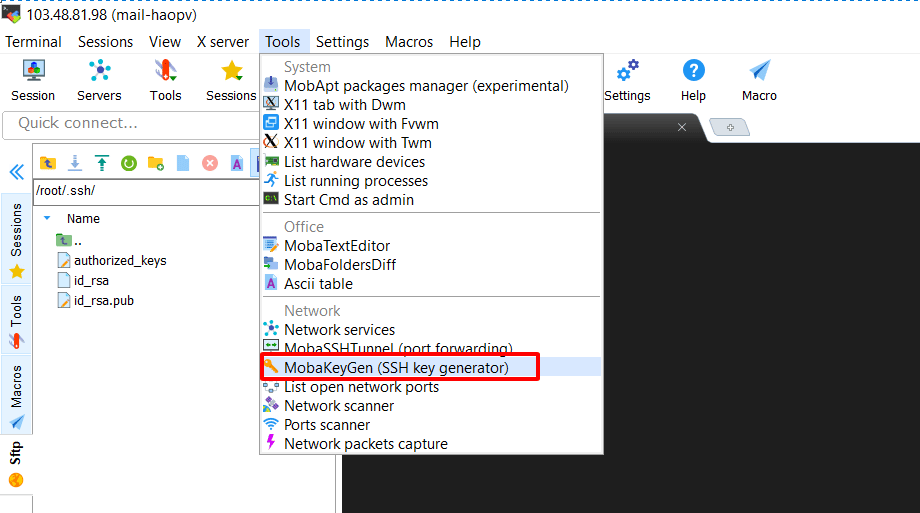
Task: Open the Help toolbar icon
Action: (x=693, y=80)
